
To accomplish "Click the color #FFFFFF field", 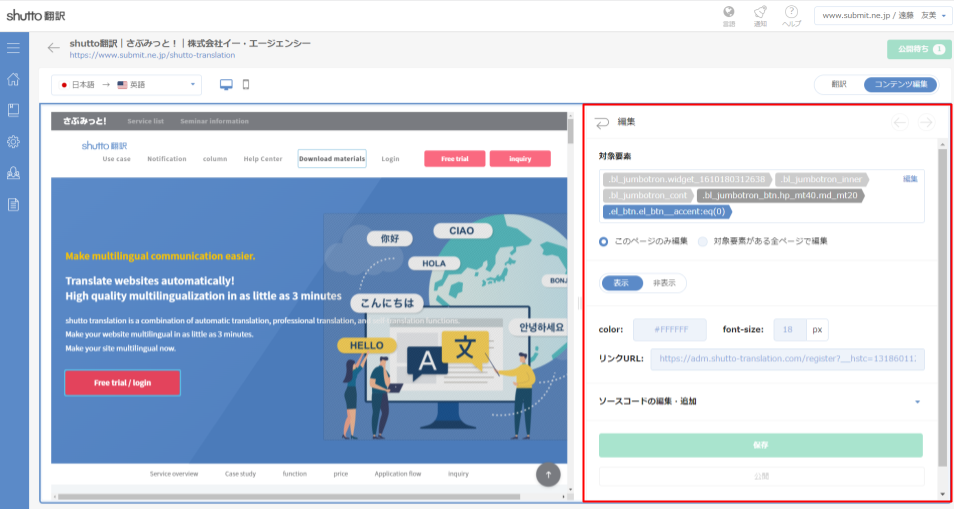I will pyautogui.click(x=670, y=330).
